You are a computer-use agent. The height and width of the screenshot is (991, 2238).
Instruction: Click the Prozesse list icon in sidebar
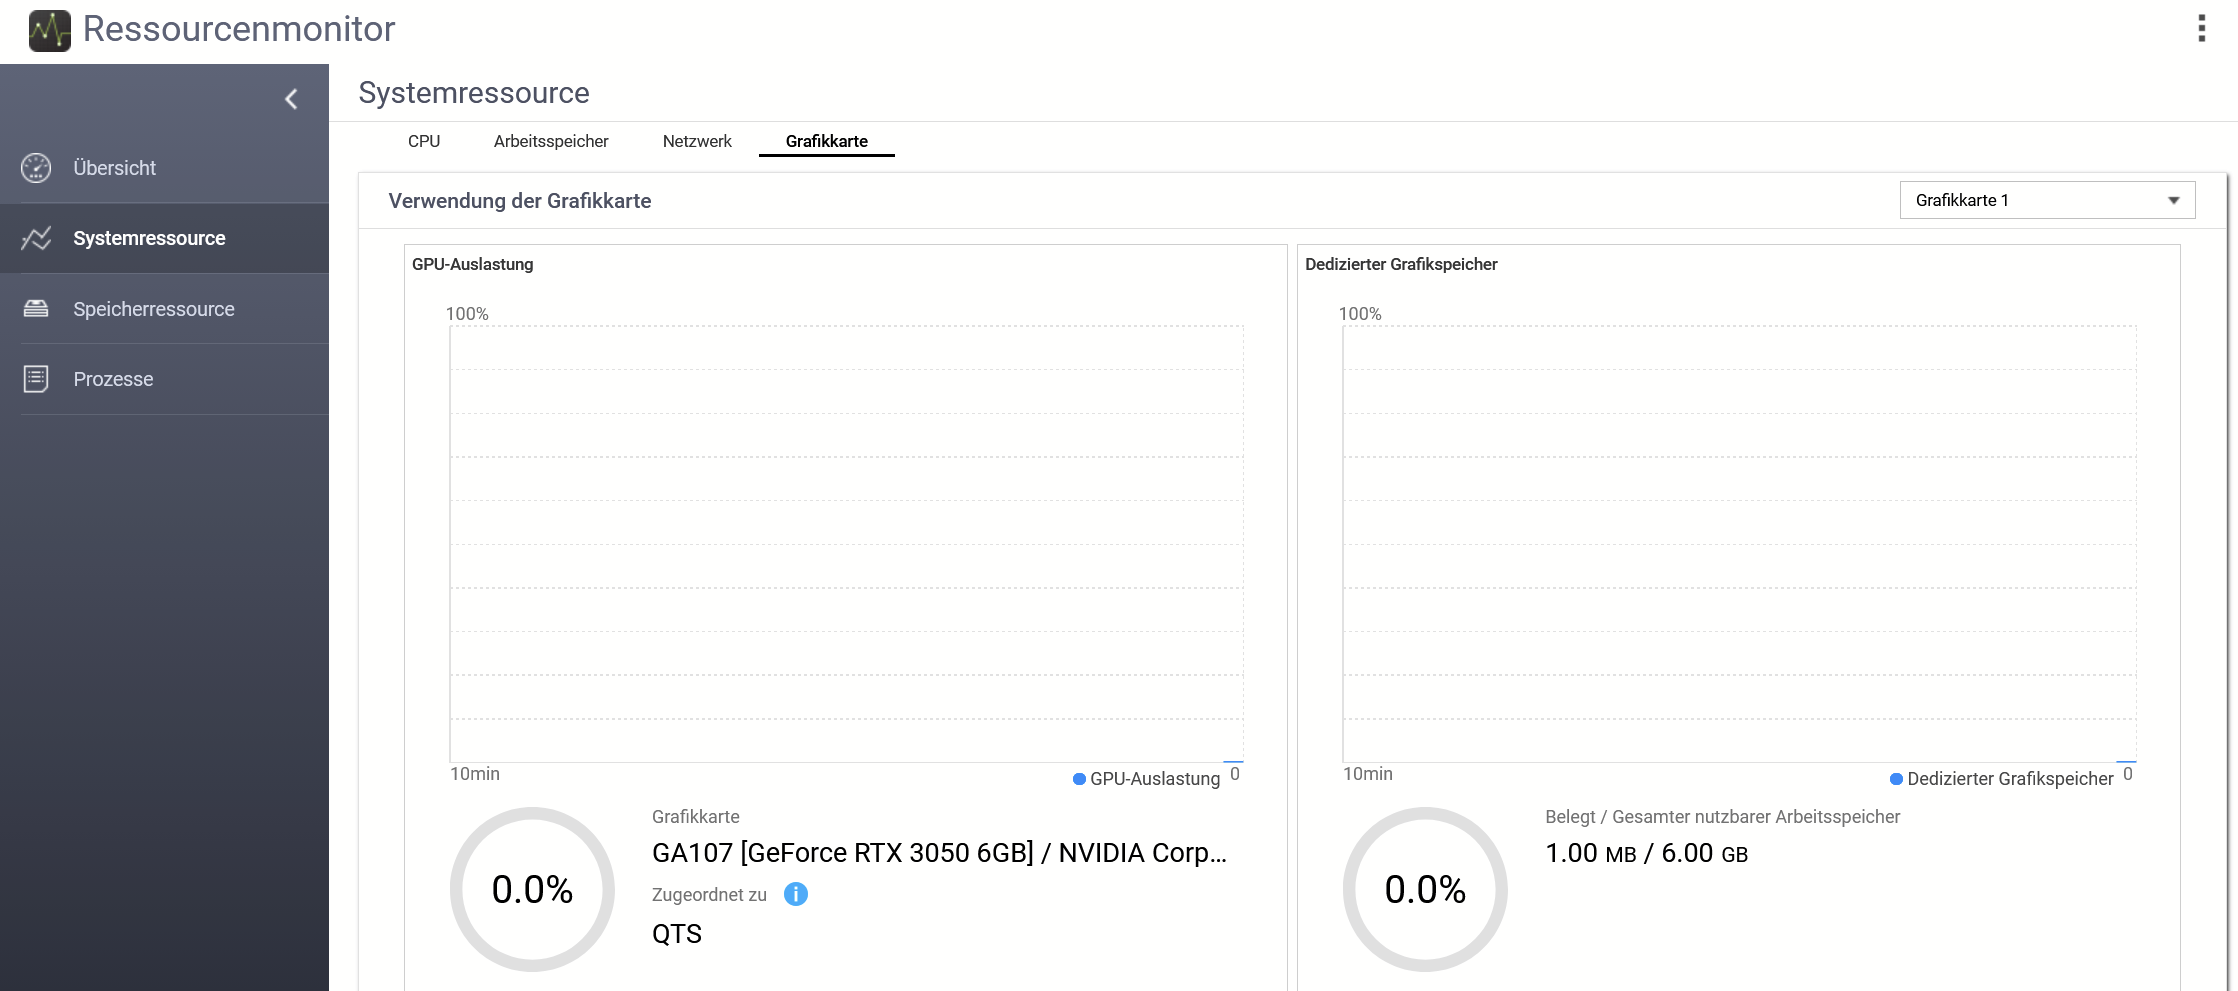tap(36, 379)
